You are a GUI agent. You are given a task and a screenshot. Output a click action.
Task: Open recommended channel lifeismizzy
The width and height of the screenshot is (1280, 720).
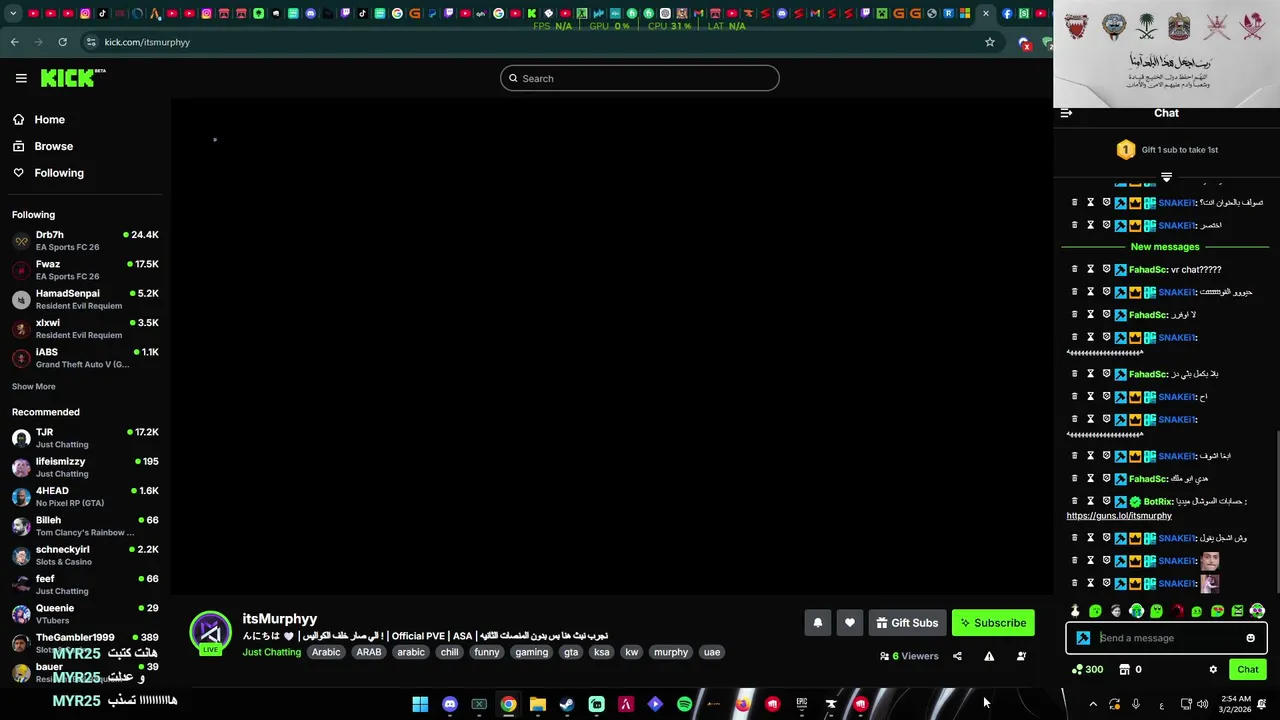(85, 467)
